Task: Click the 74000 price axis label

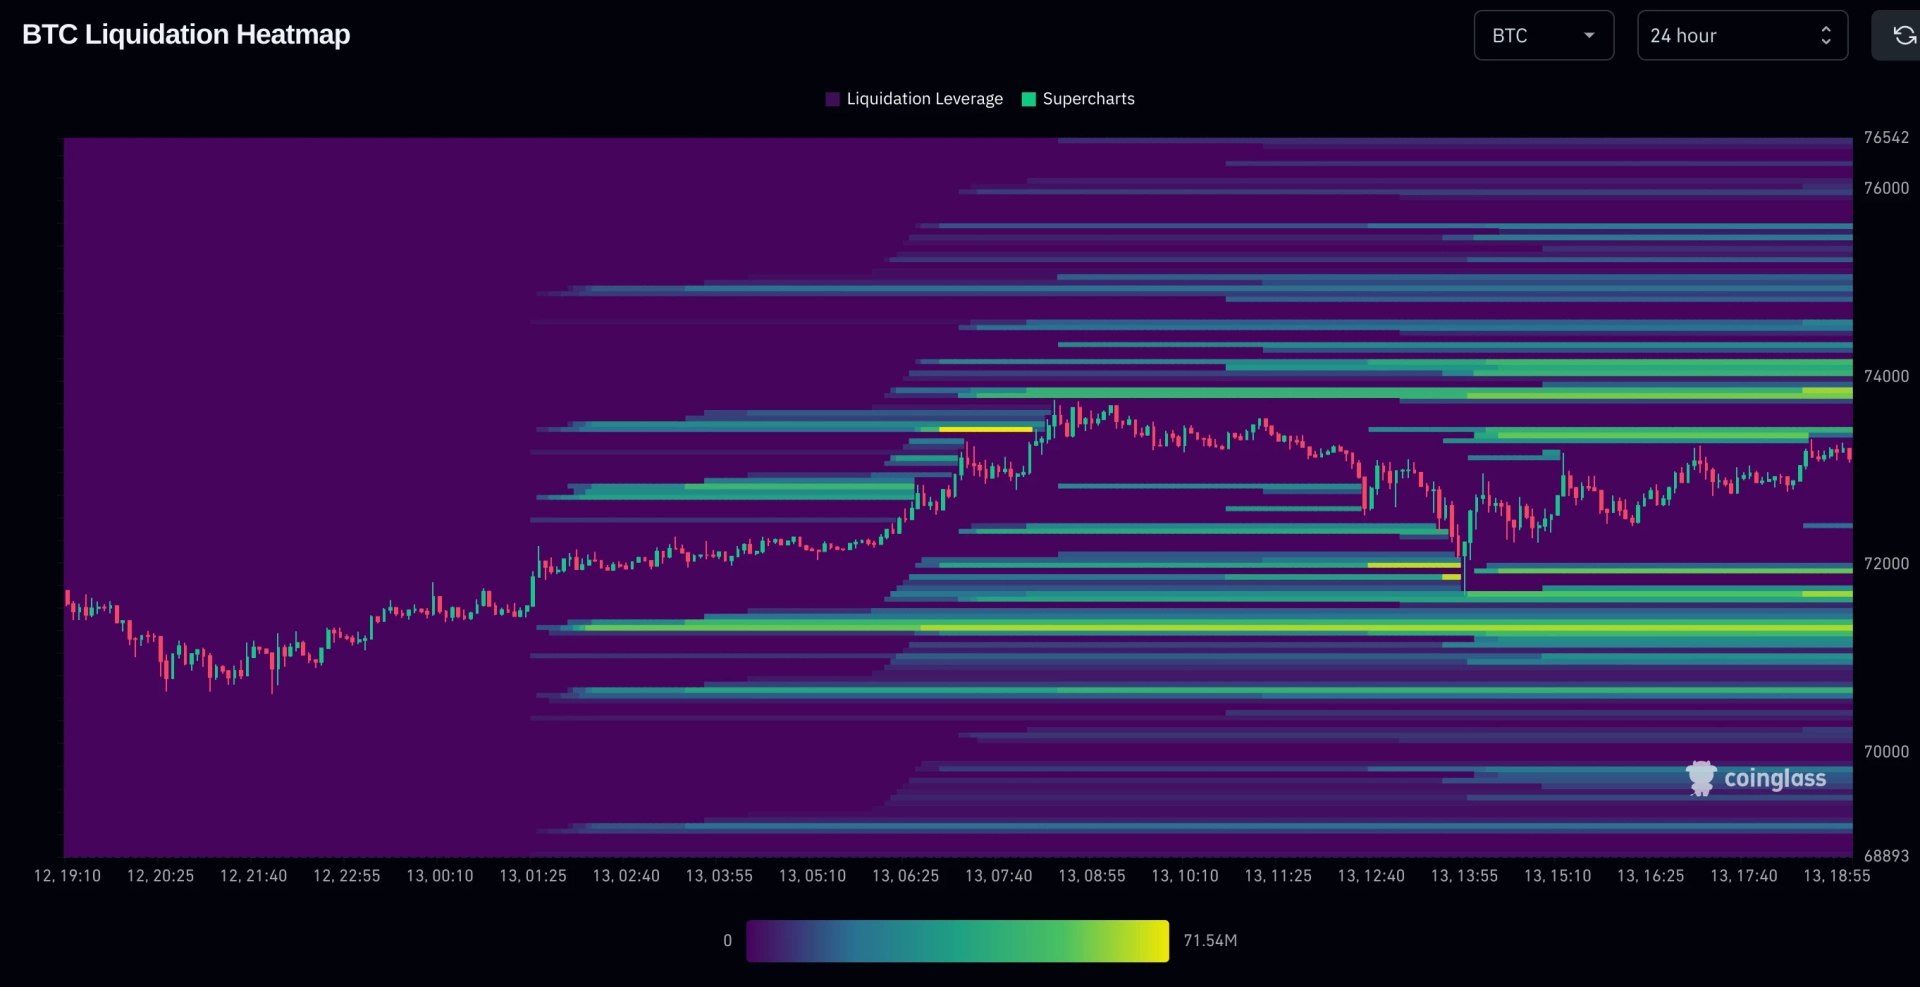Action: pos(1886,376)
